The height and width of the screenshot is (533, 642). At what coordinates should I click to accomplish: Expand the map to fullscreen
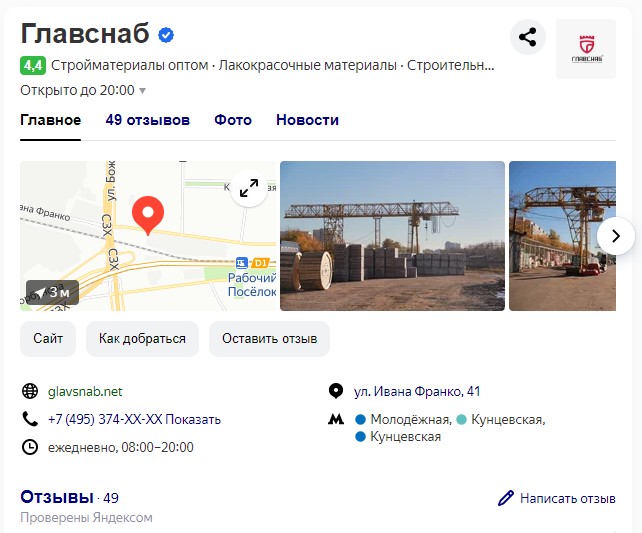click(249, 188)
